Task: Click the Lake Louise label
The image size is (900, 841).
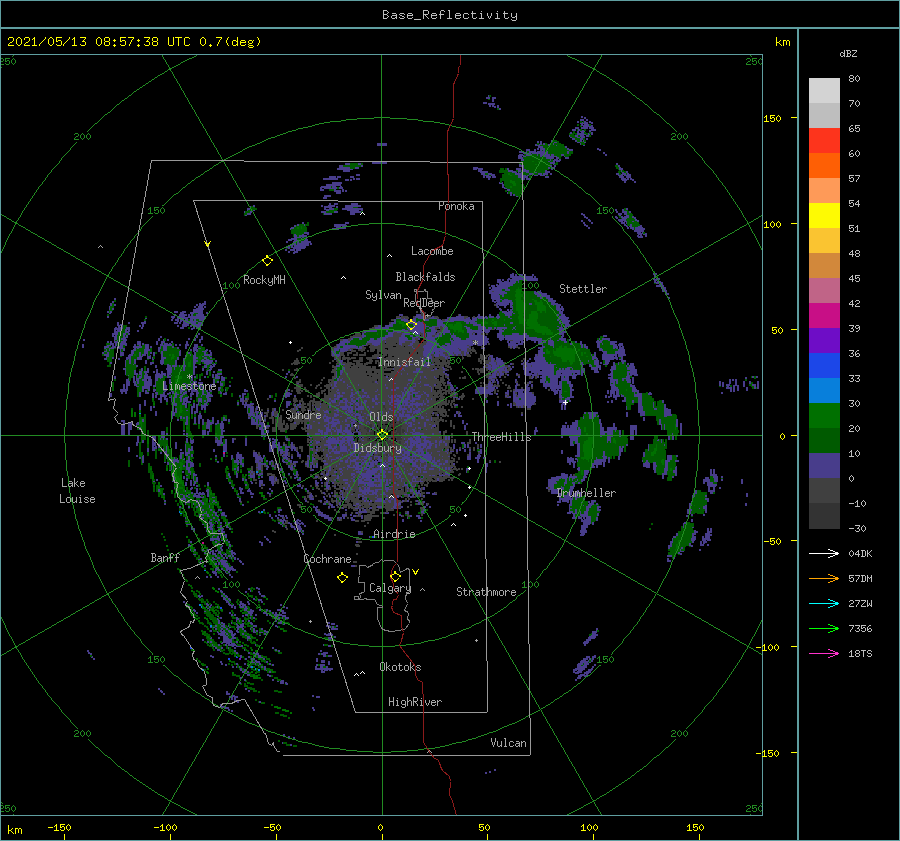Action: pos(77,491)
